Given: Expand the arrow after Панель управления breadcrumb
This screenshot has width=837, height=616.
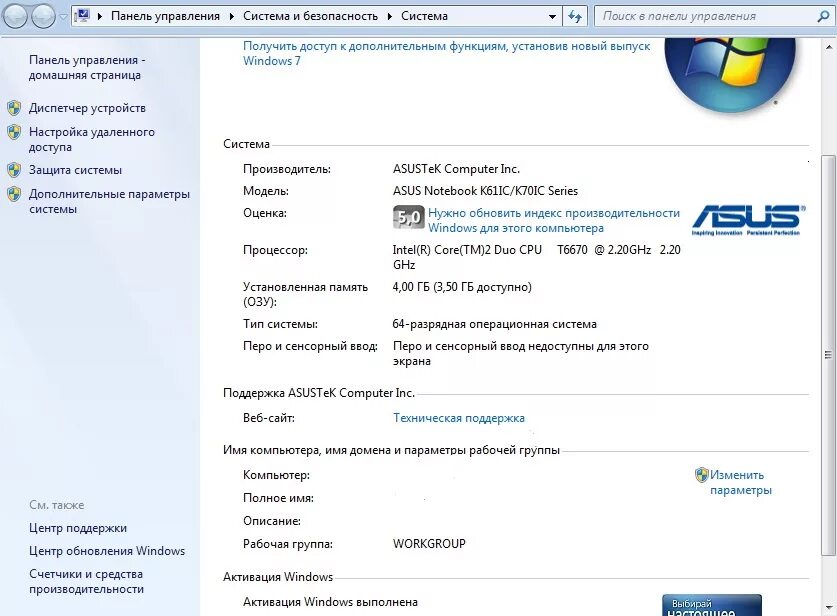Looking at the screenshot, I should point(232,17).
